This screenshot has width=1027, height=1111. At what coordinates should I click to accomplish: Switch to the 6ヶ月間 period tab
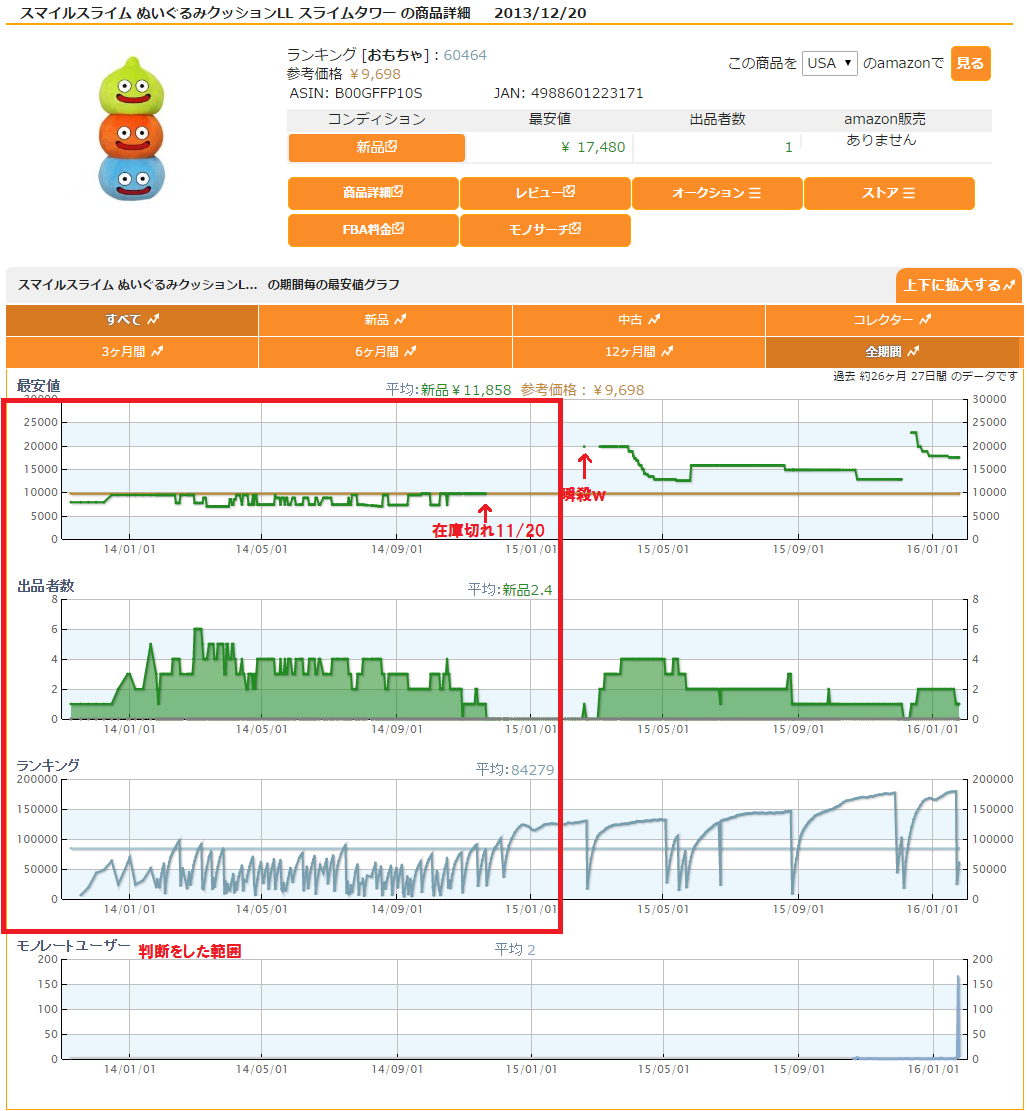click(385, 351)
